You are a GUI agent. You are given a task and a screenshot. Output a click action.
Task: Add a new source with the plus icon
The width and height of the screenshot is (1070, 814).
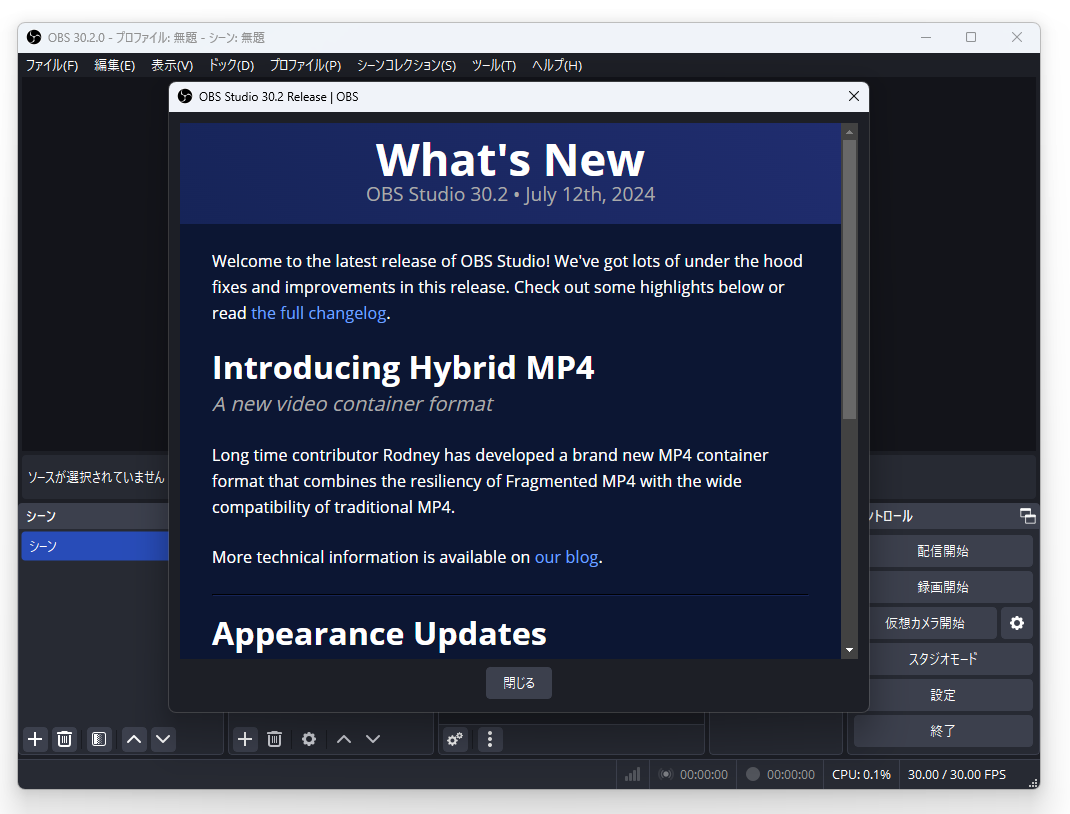tap(244, 739)
